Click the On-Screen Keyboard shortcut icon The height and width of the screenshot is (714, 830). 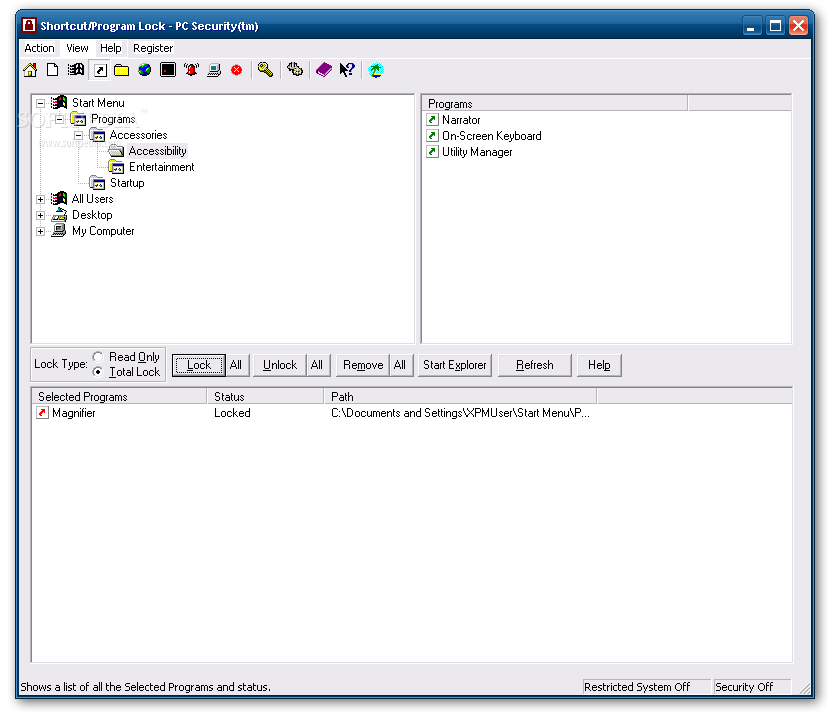click(x=432, y=135)
